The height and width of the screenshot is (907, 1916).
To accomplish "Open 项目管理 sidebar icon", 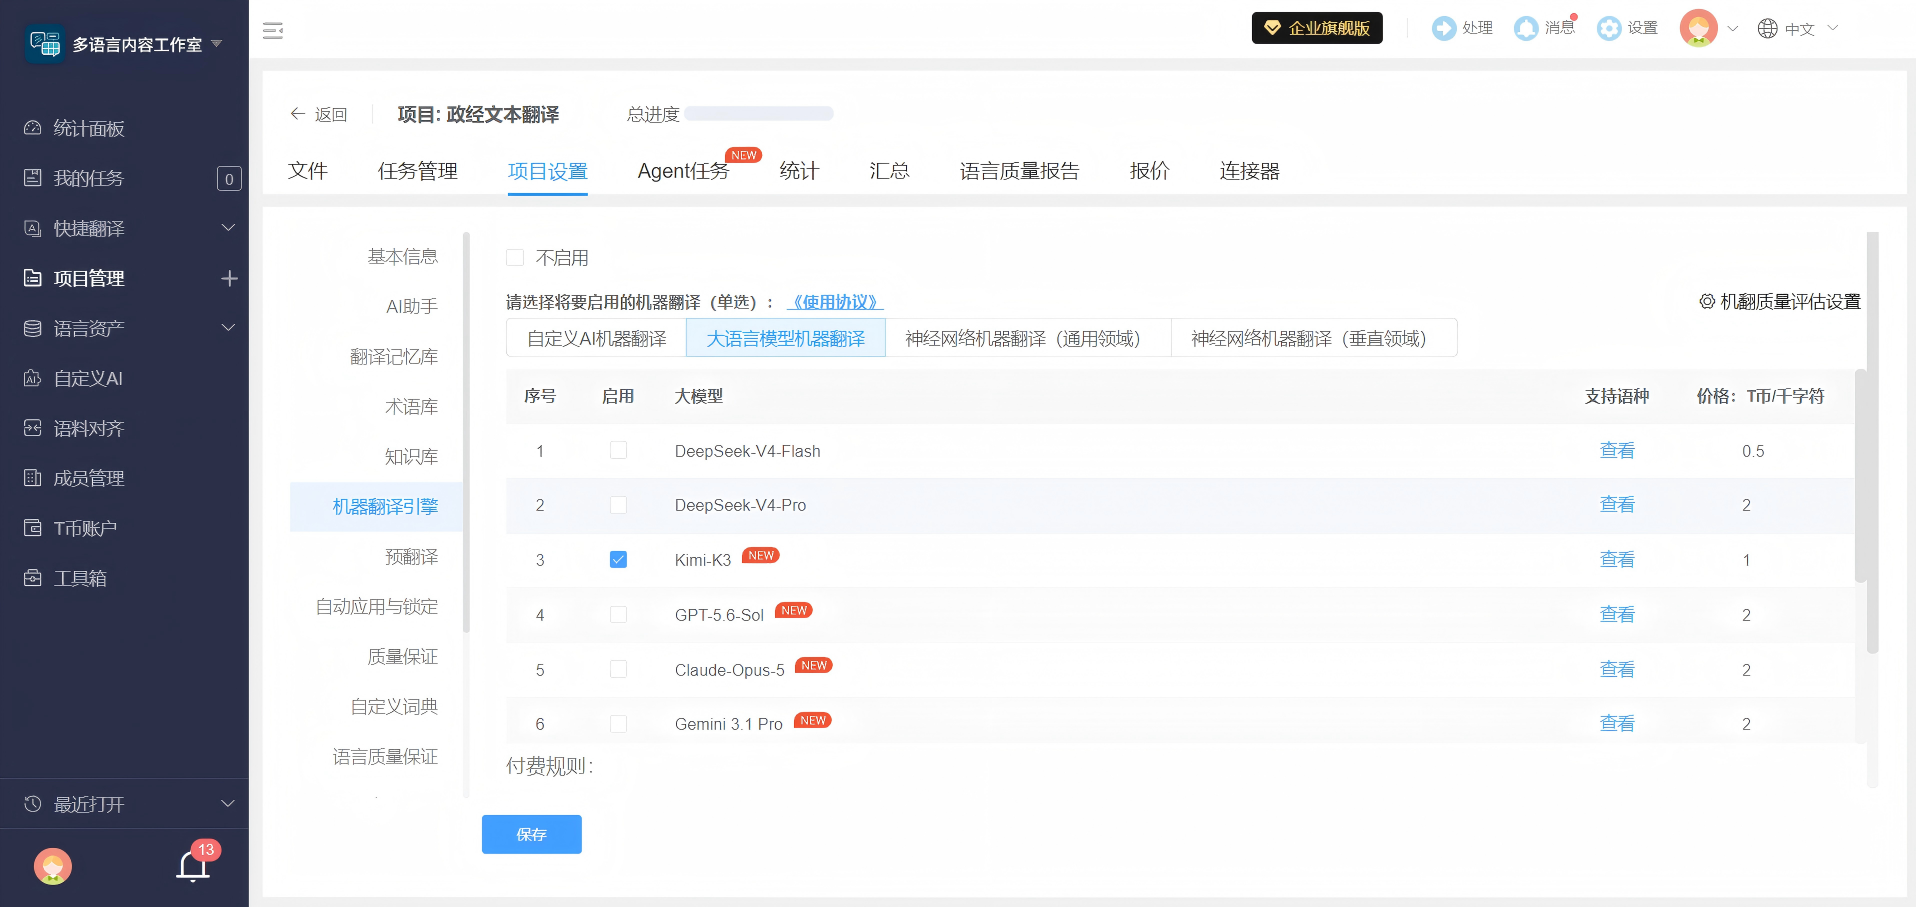I will pos(33,278).
